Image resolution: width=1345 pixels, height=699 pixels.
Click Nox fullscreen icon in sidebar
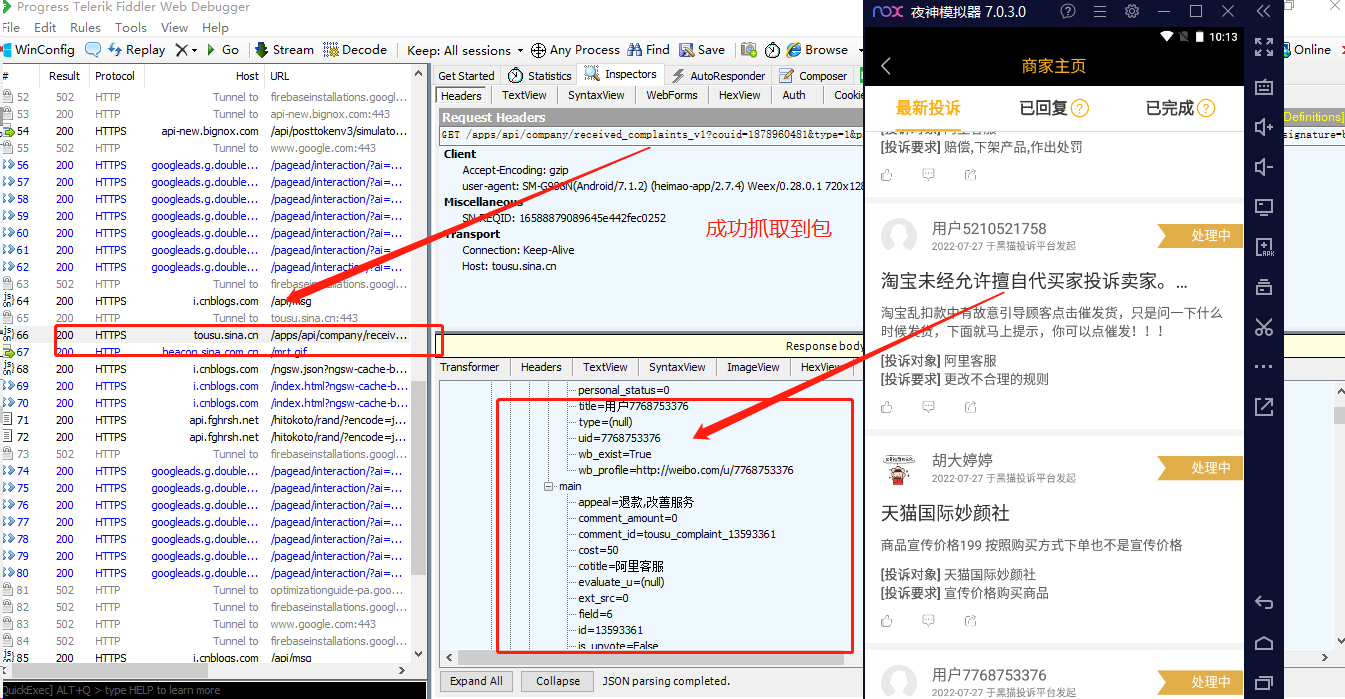click(x=1264, y=47)
